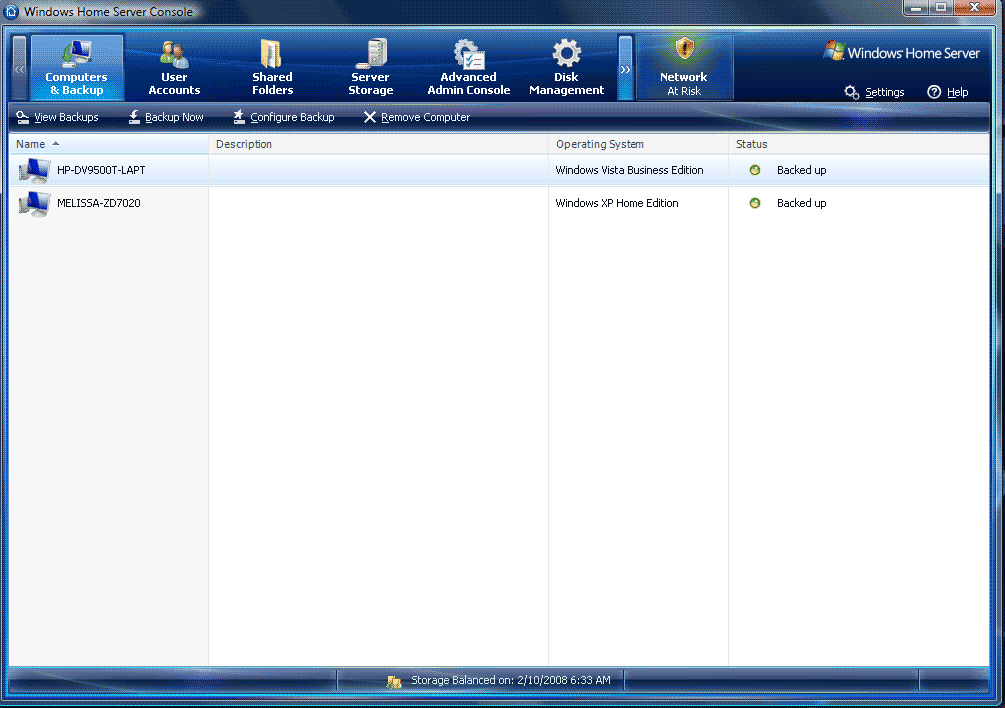Viewport: 1005px width, 708px height.
Task: Choose Remove Computer in the toolbar
Action: [x=426, y=117]
